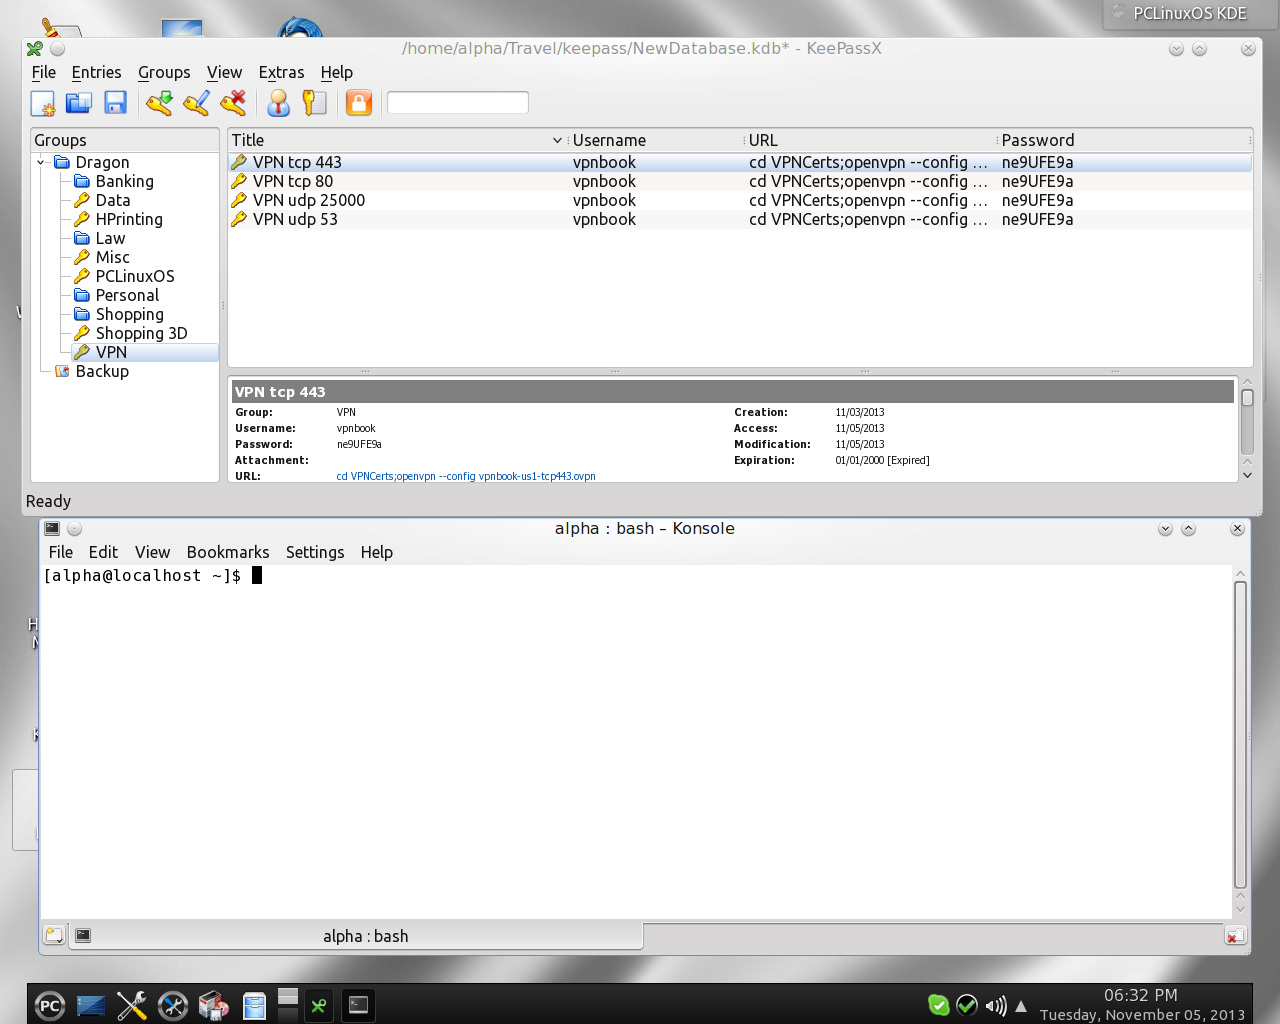Click the Konsole new tab icon

[54, 935]
